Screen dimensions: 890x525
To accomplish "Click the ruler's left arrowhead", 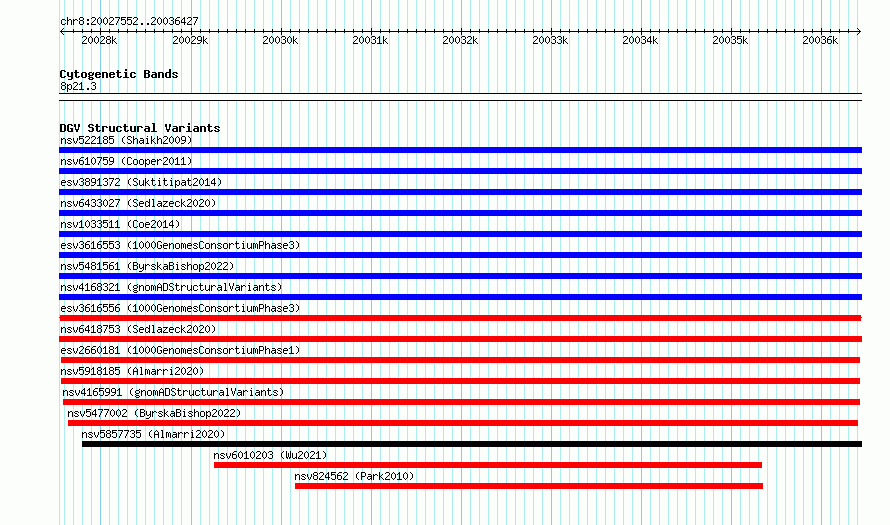I will (62, 31).
